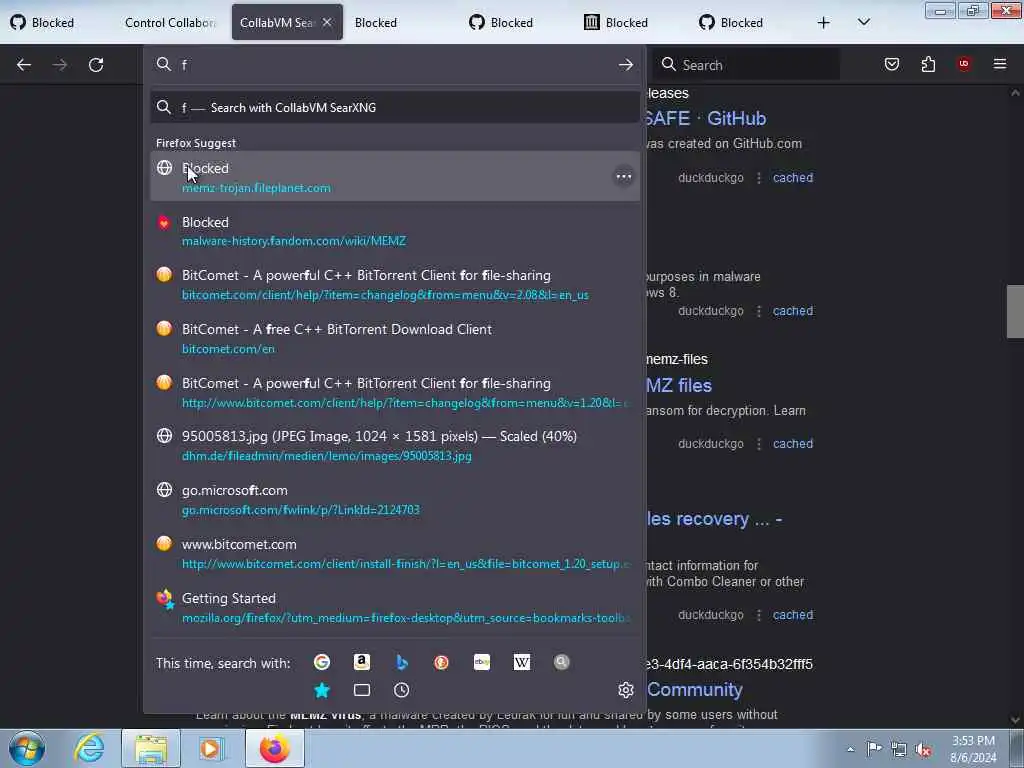Search this time with Wikipedia
1024x768 pixels.
(522, 662)
